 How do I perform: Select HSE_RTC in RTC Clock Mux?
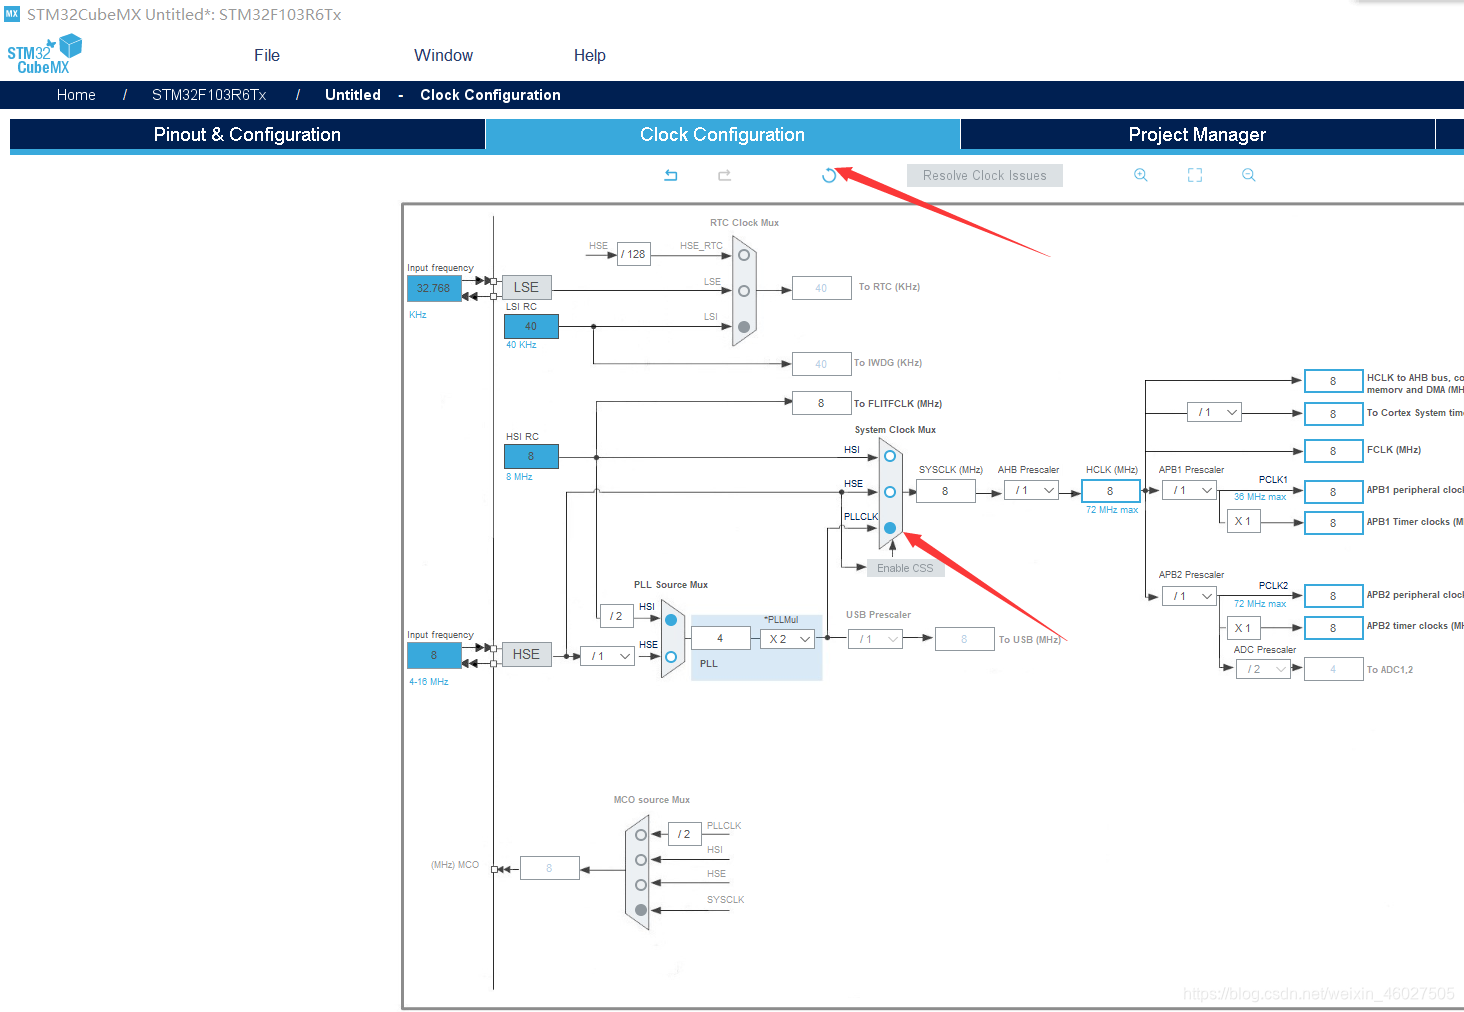(744, 255)
